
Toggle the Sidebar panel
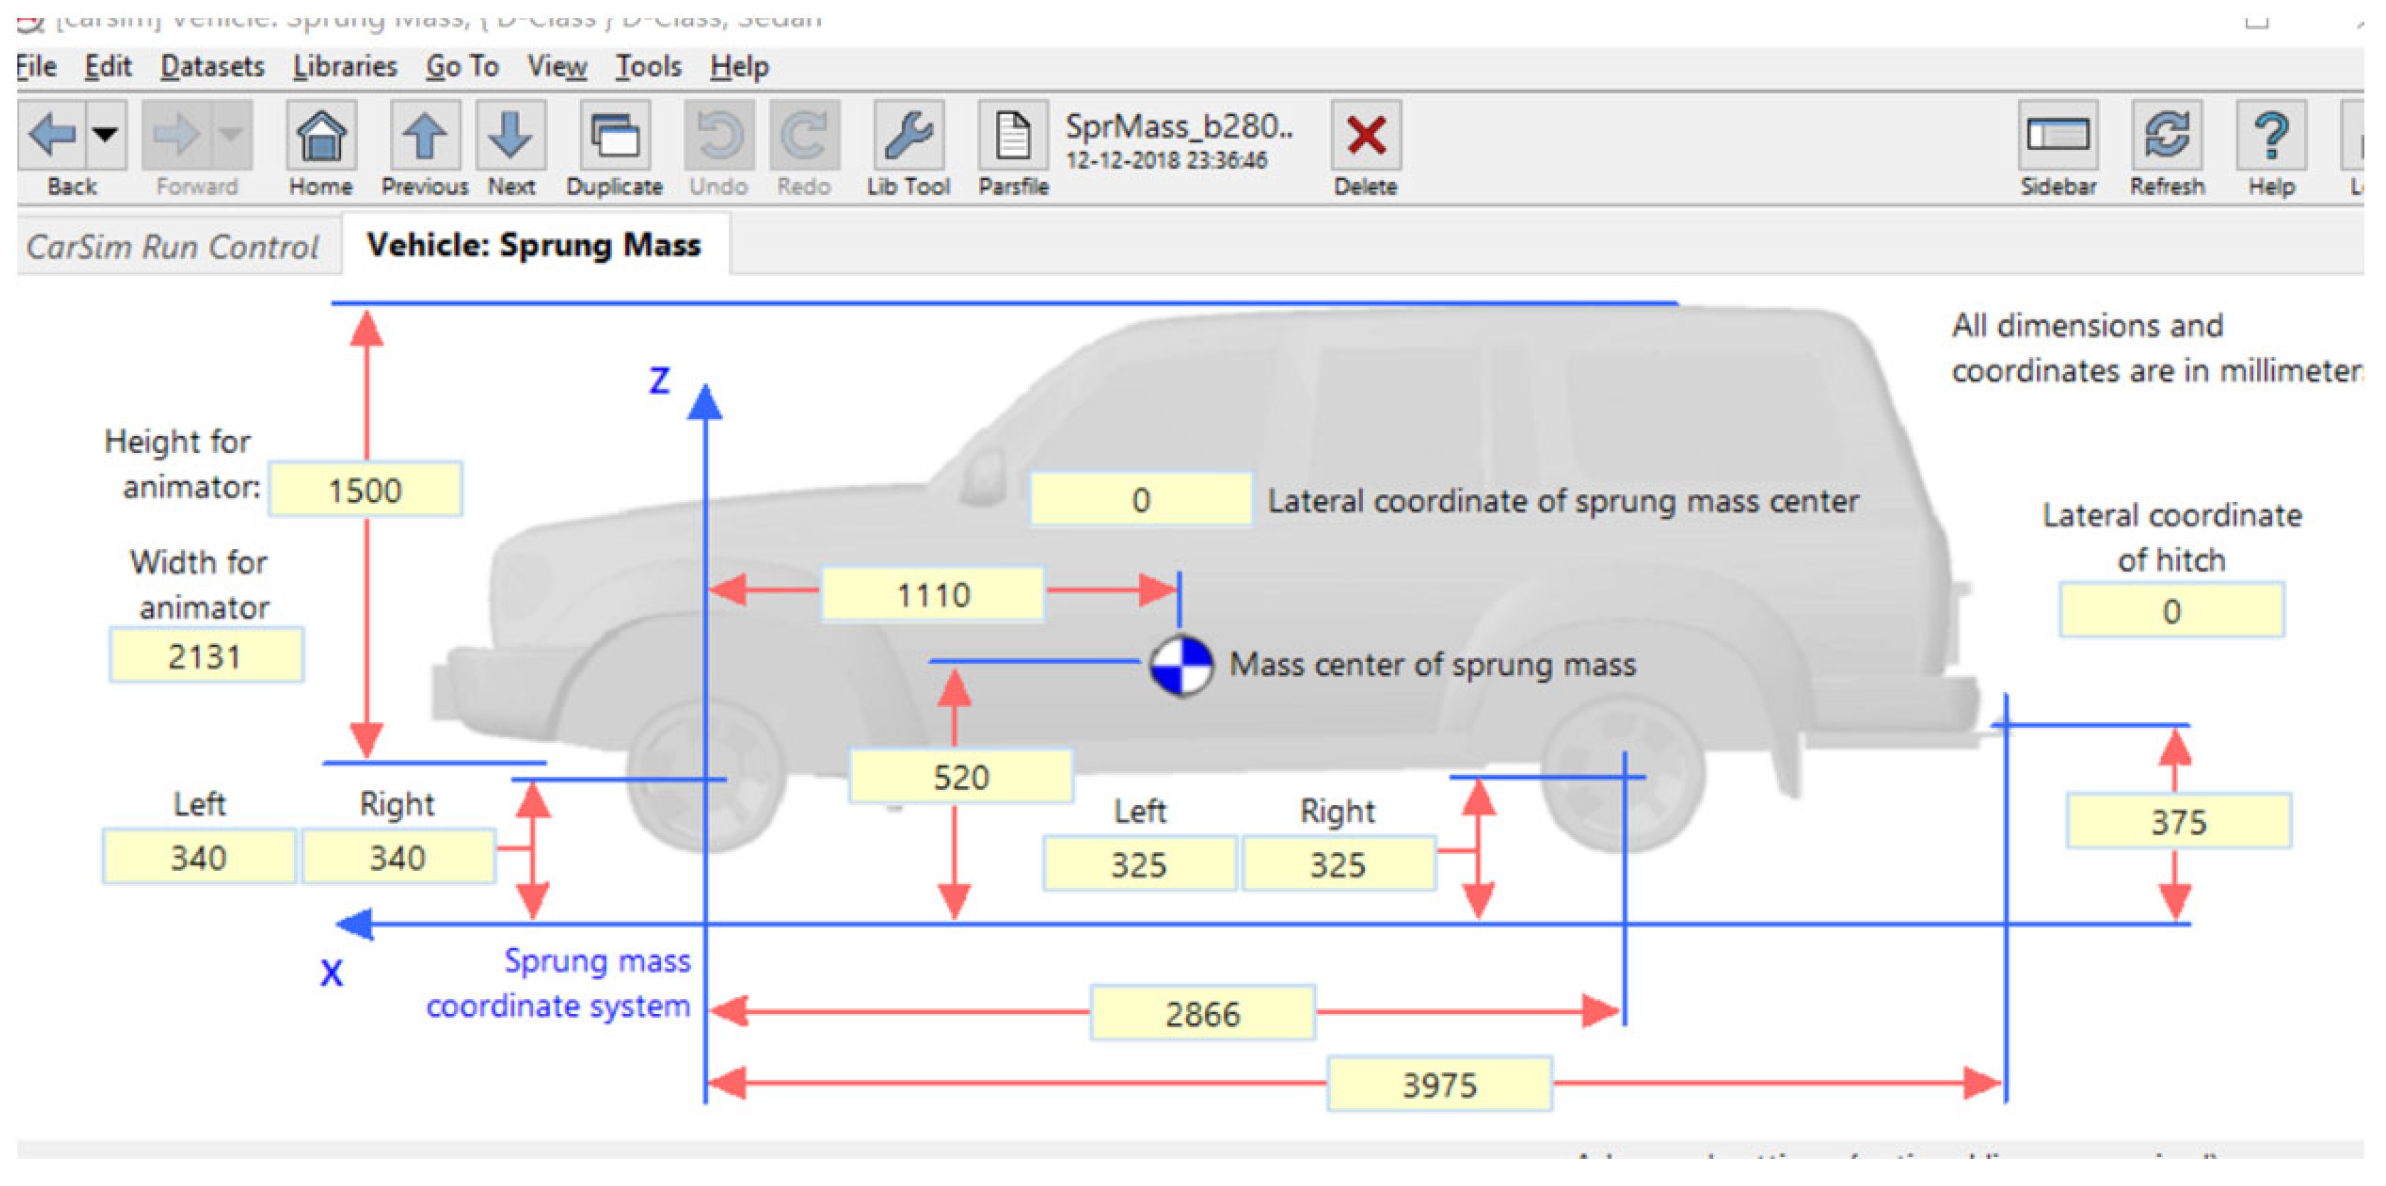coord(2056,136)
